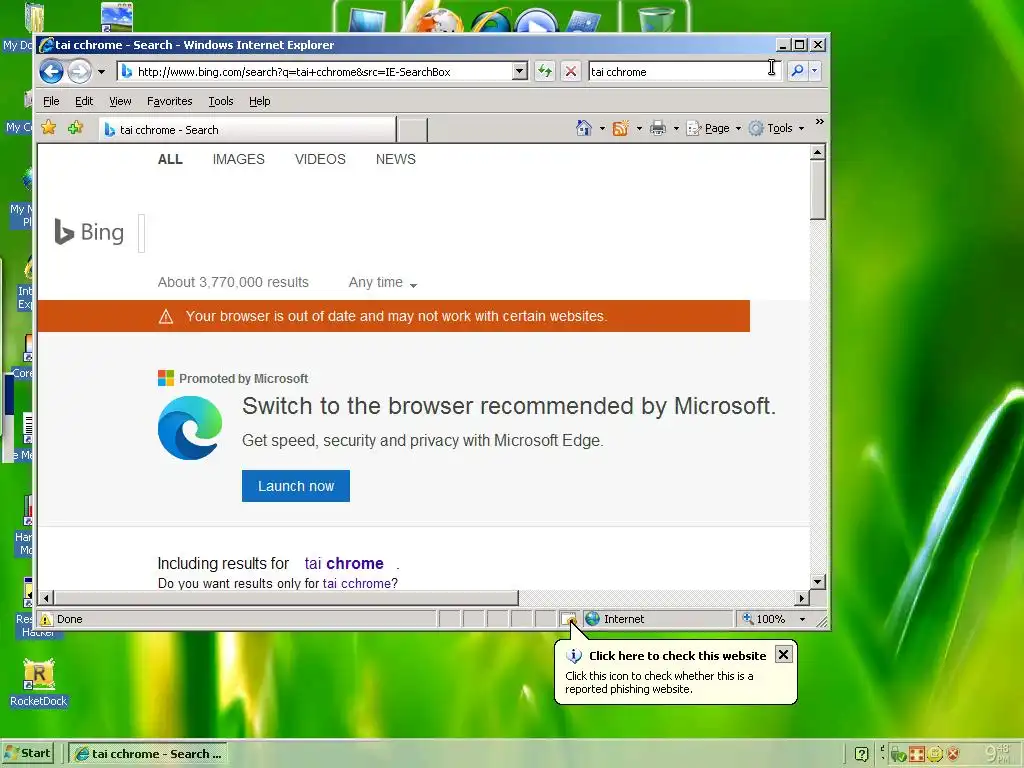The width and height of the screenshot is (1024, 768).
Task: Open the Windows Start menu
Action: (27, 754)
